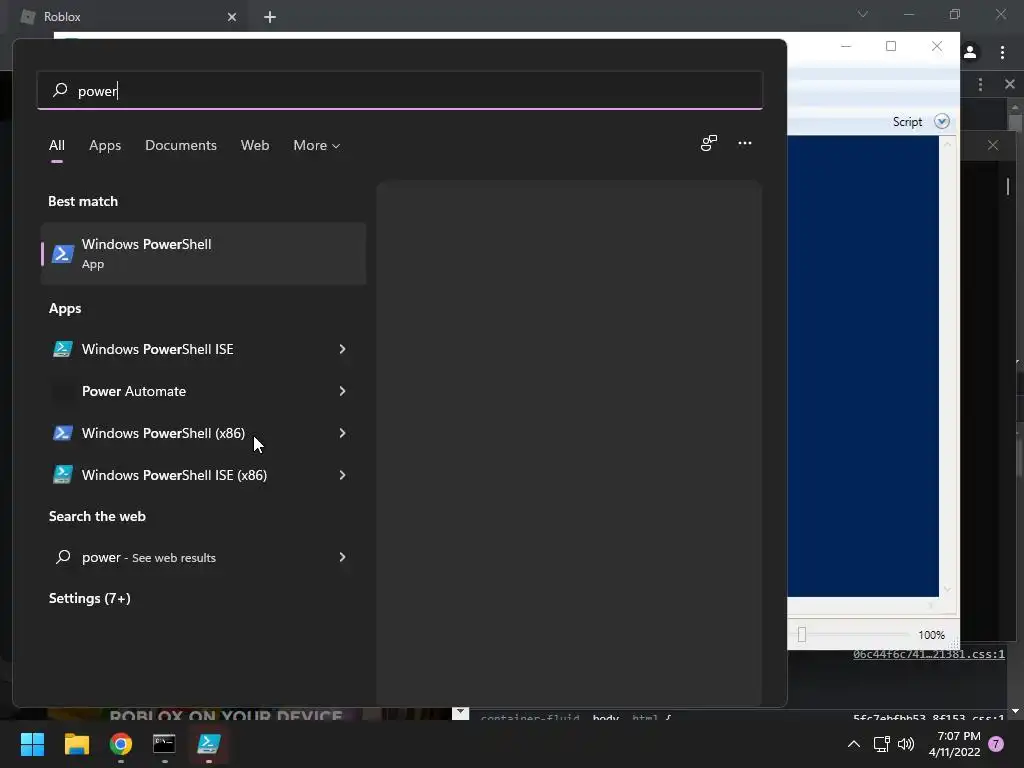Open Chrome tab search dropdown arrow
The width and height of the screenshot is (1024, 768).
pyautogui.click(x=863, y=14)
